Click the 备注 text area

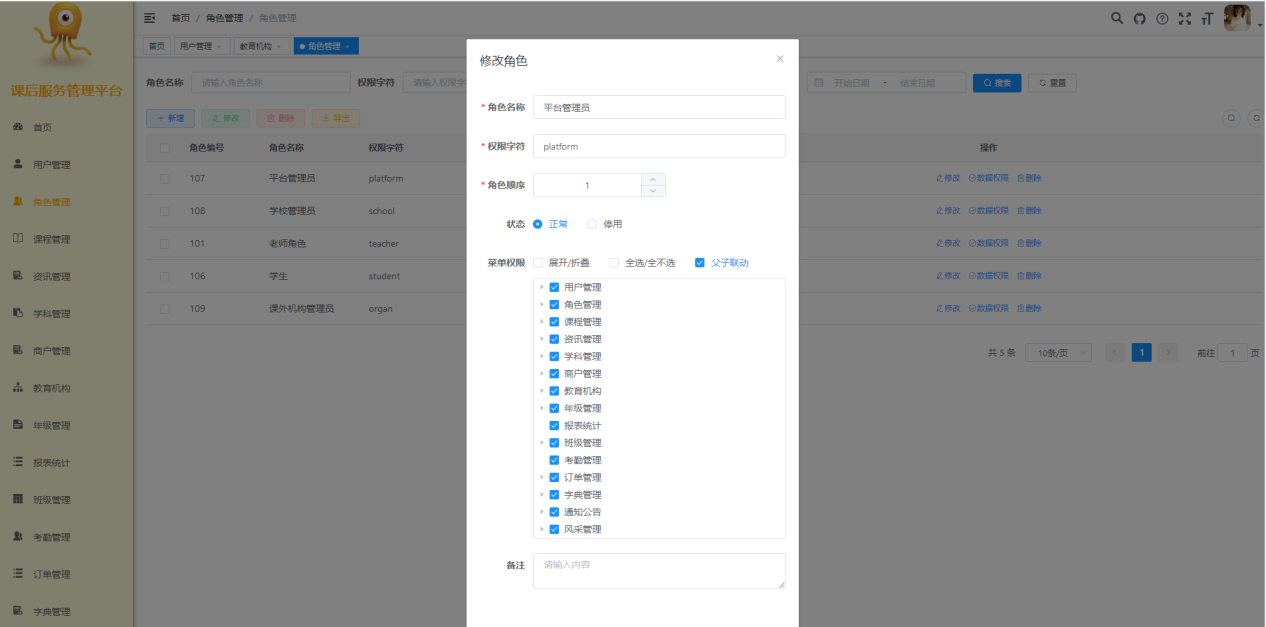(x=659, y=571)
